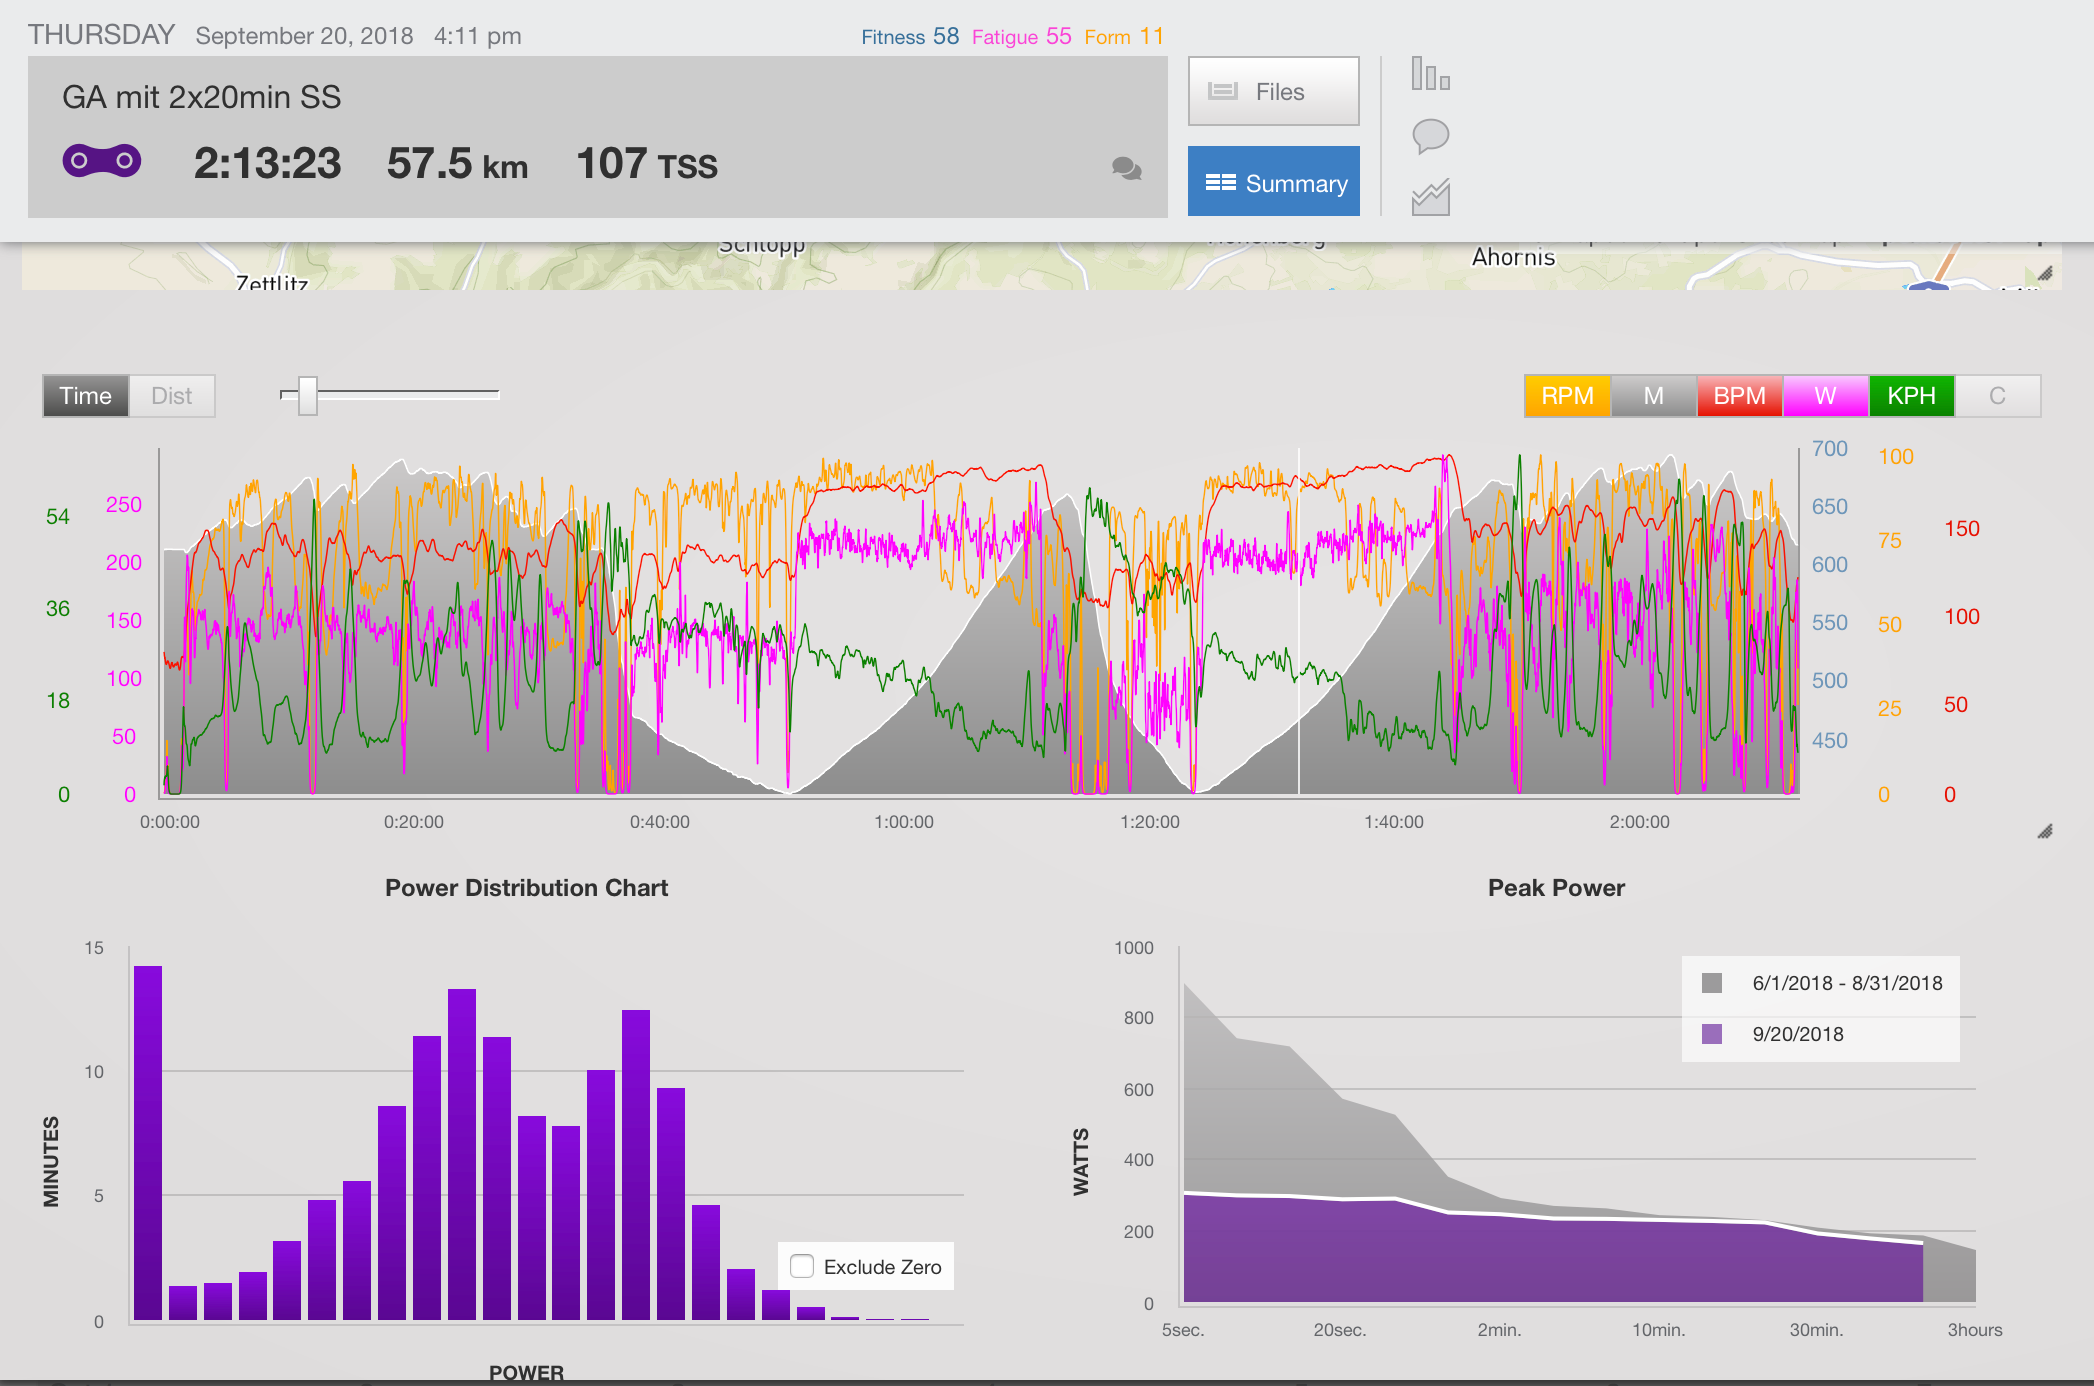
Task: Click the line graph chart icon
Action: pos(1430,197)
